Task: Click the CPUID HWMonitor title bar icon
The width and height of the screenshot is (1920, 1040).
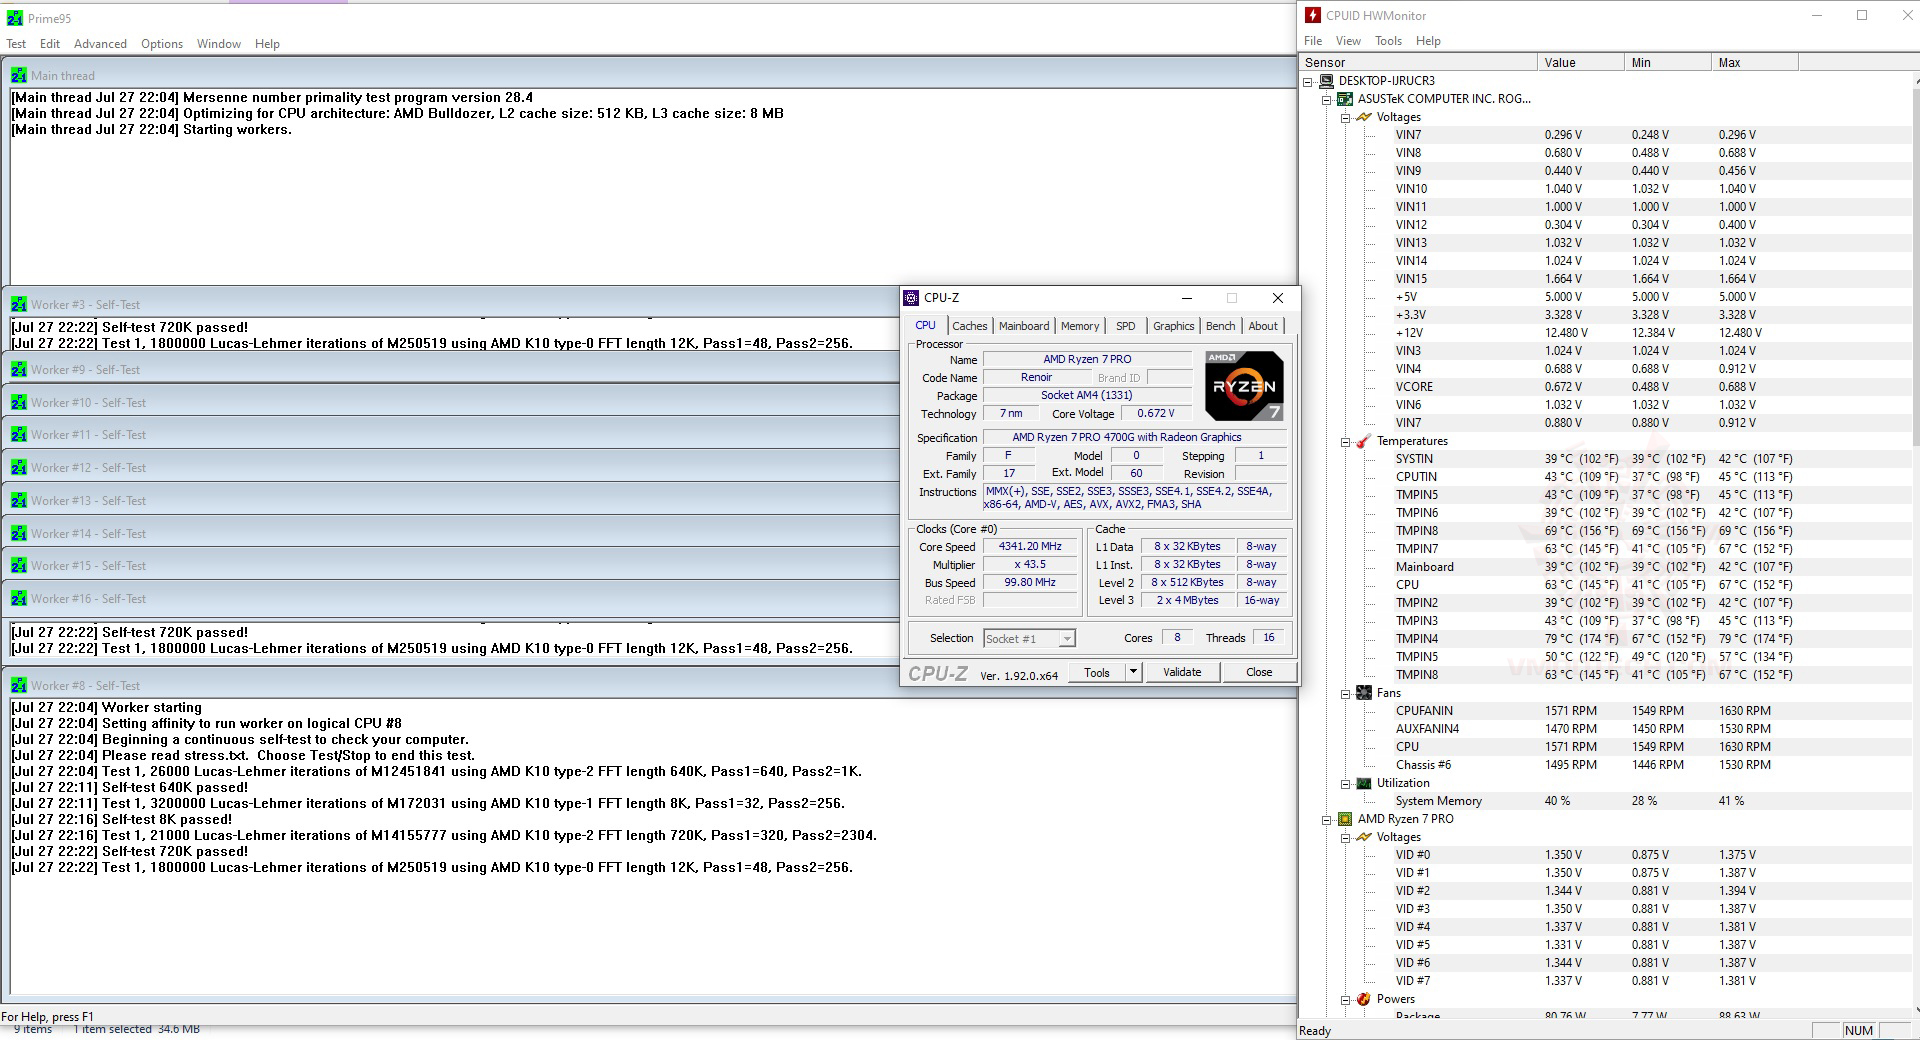Action: 1313,15
